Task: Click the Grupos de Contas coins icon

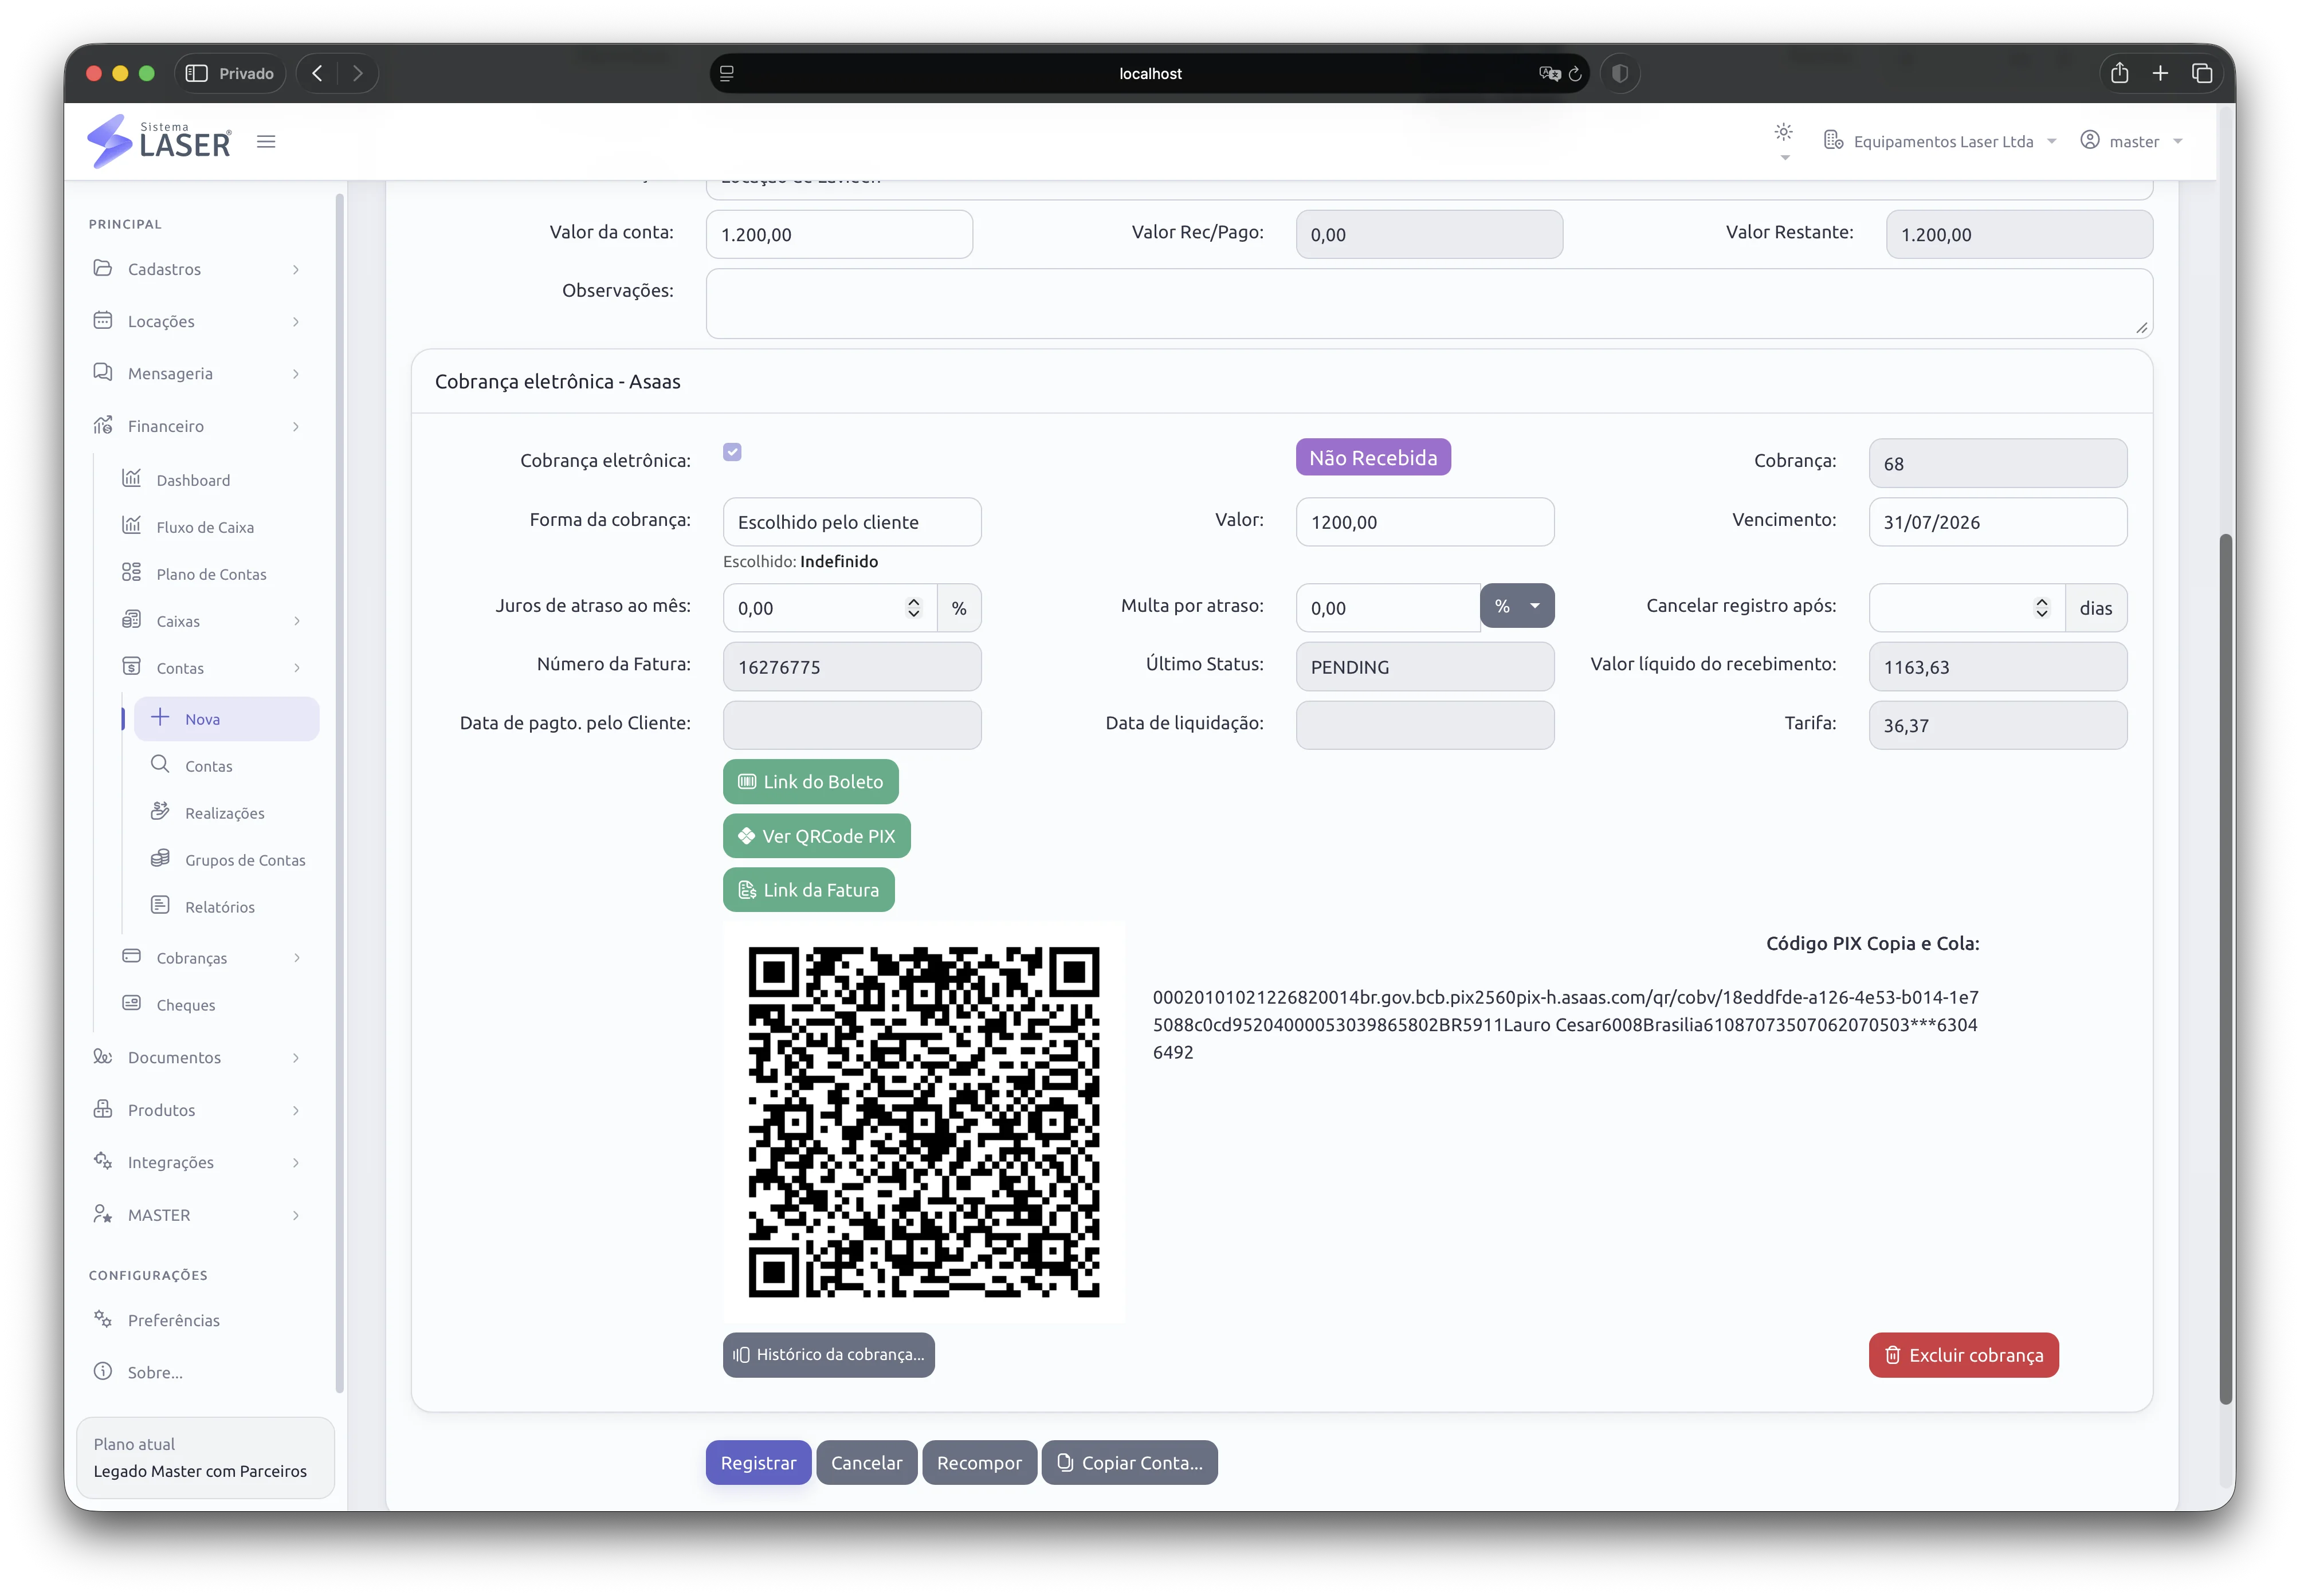Action: [x=160, y=858]
